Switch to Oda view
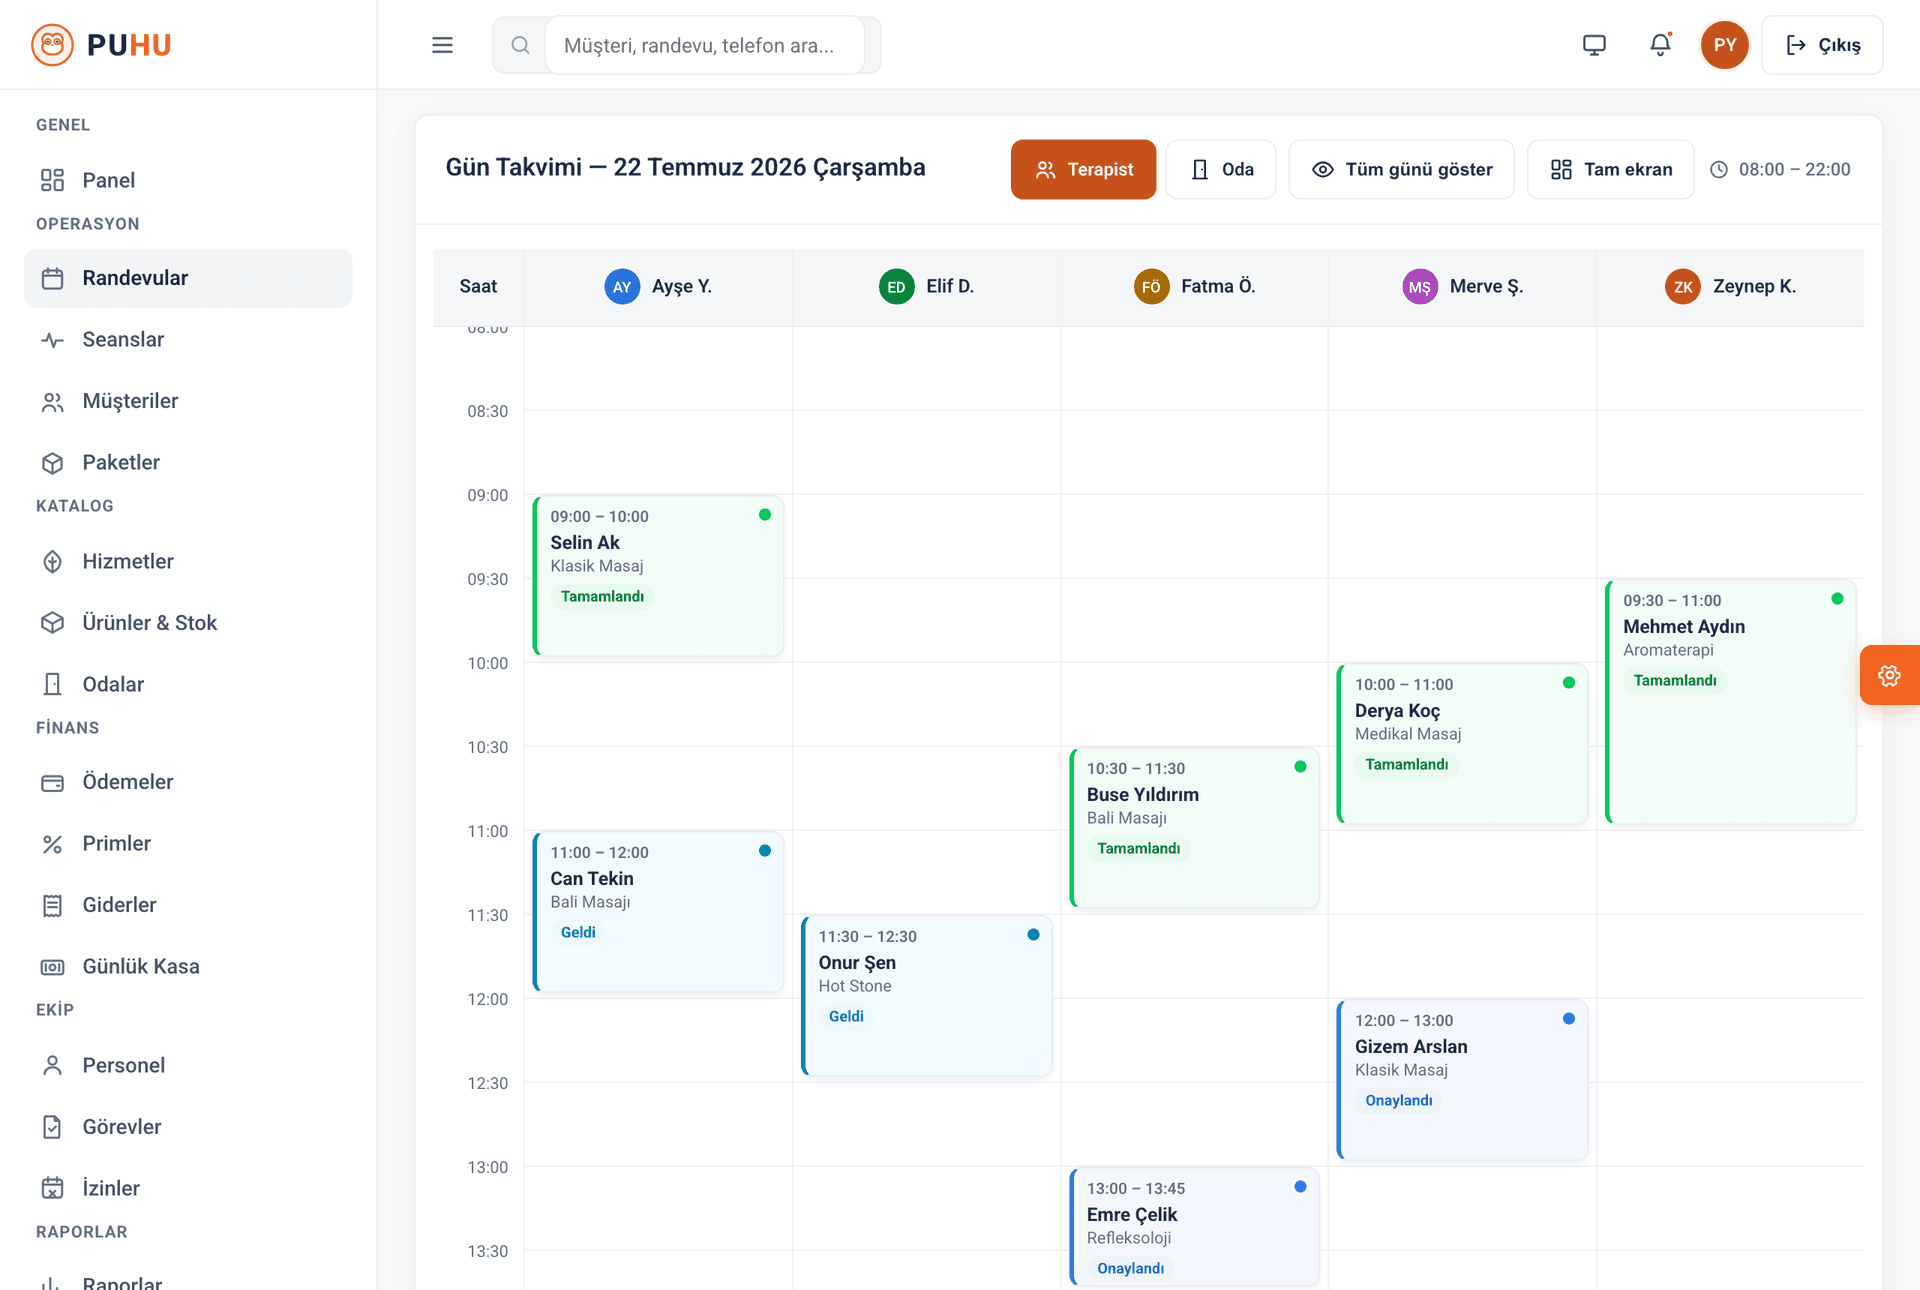This screenshot has height=1290, width=1920. 1221,169
